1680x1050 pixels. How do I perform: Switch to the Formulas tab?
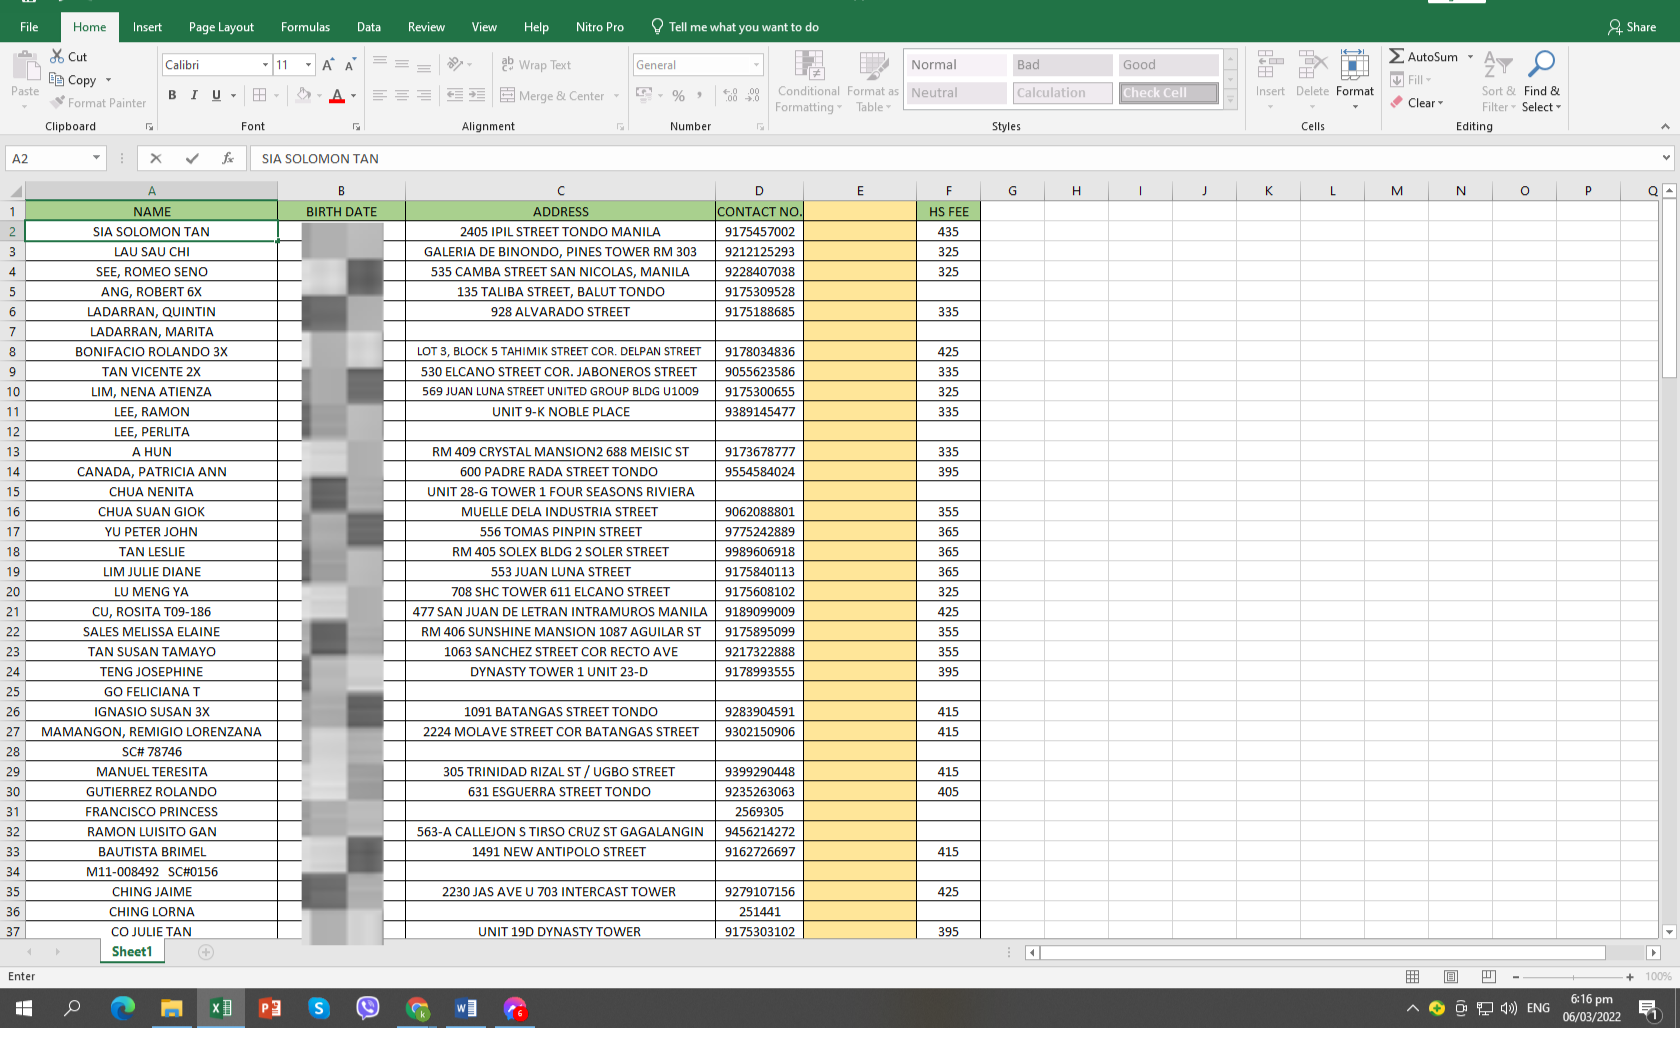(305, 27)
